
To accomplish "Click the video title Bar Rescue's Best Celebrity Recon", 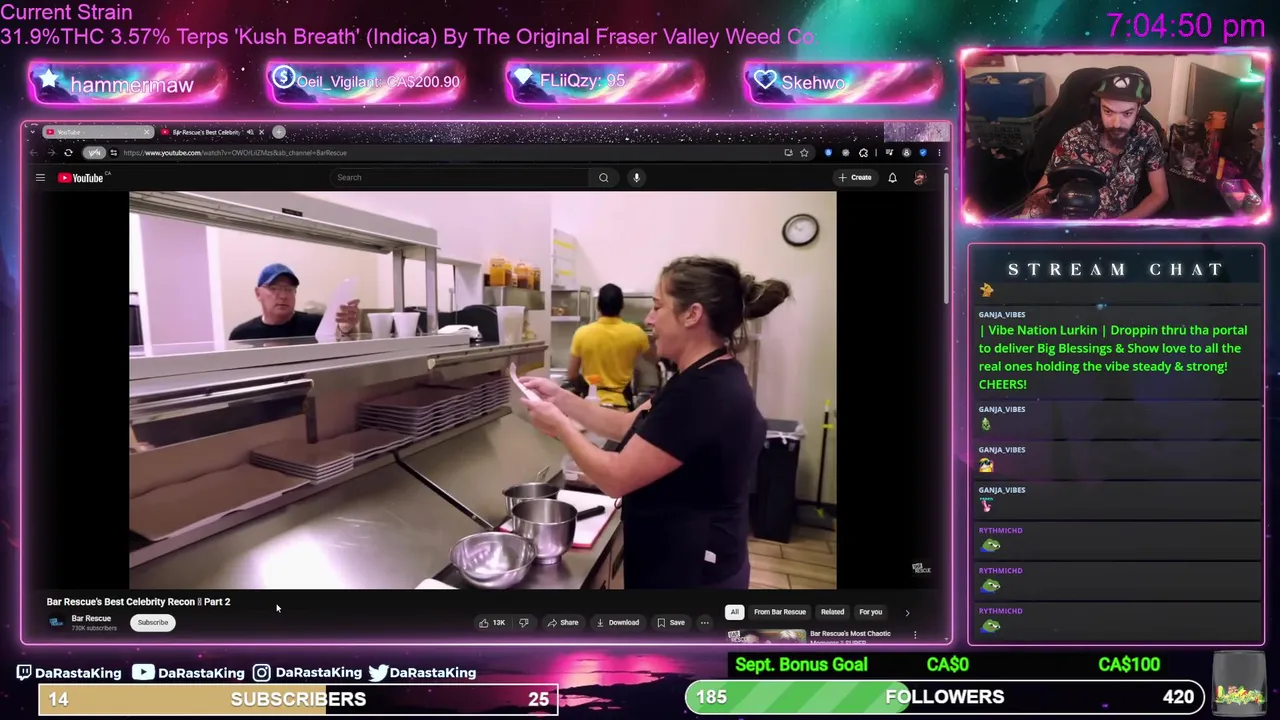I will coord(138,602).
